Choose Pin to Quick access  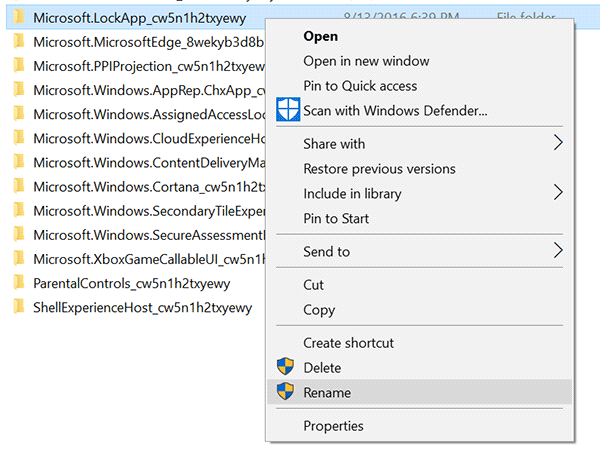point(360,86)
